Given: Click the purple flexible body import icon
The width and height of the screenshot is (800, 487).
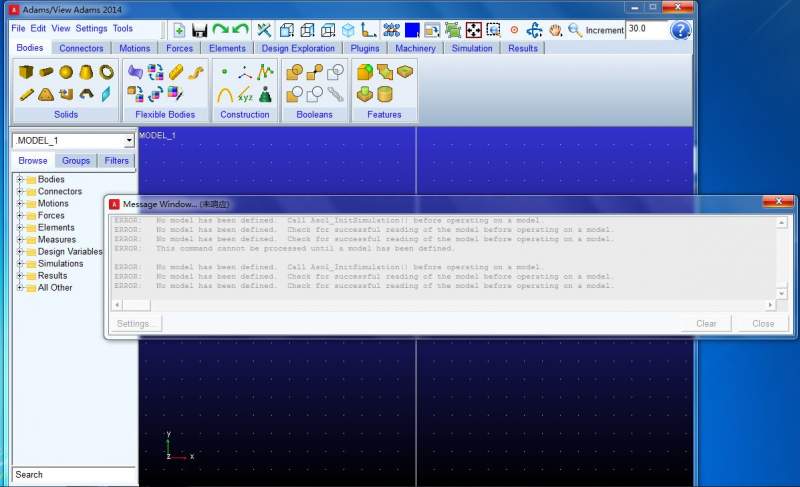Looking at the screenshot, I should click(x=135, y=72).
